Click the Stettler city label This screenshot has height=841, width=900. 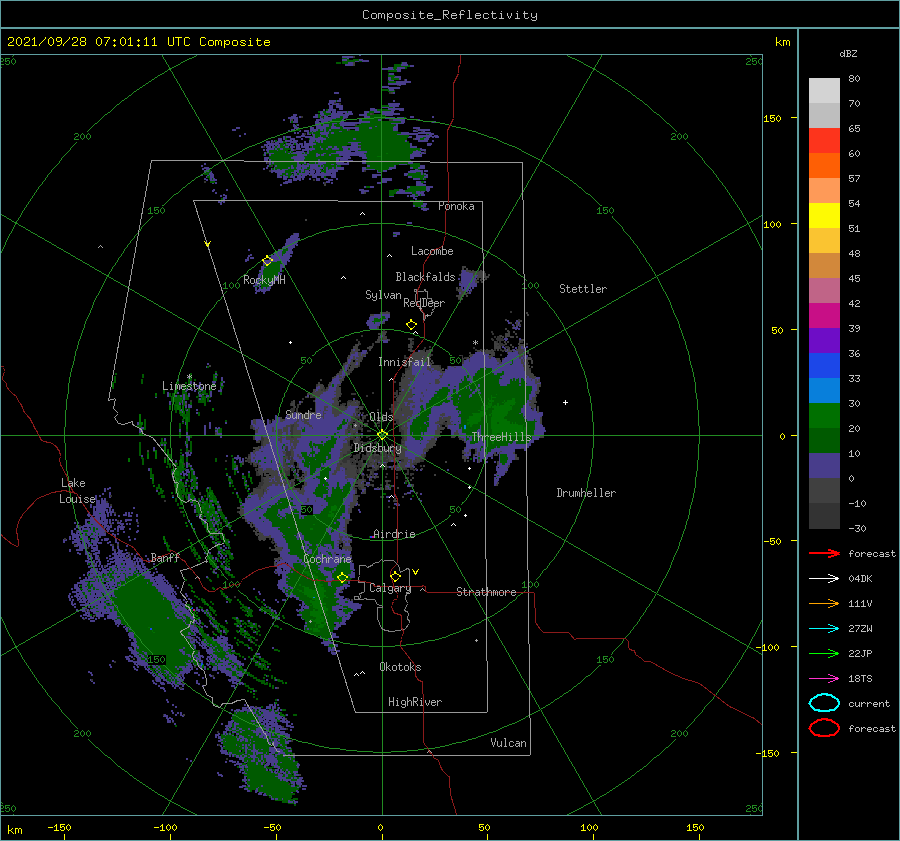tap(583, 289)
